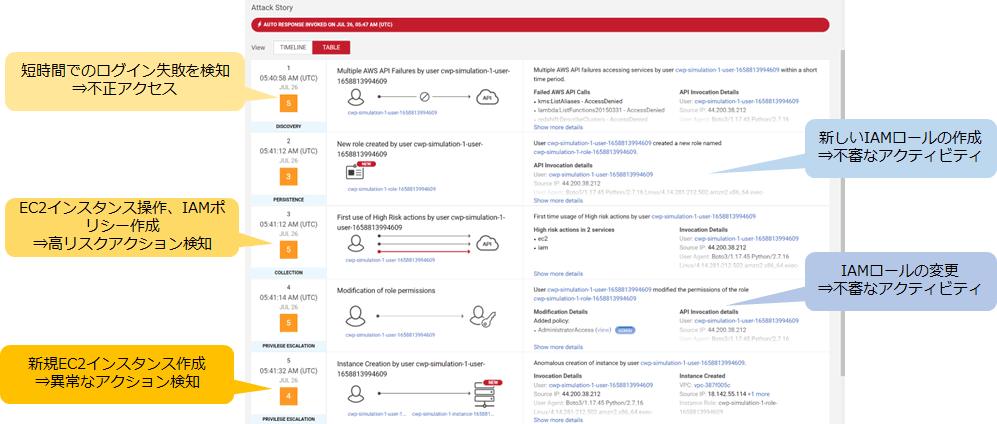Open User link in API Failures API Invocation Details
997x424 pixels.
click(746, 101)
